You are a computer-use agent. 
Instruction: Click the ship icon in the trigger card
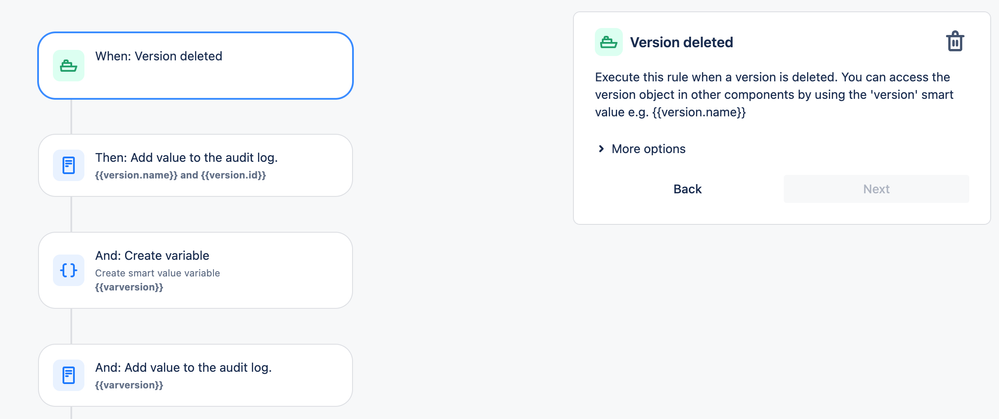(69, 66)
